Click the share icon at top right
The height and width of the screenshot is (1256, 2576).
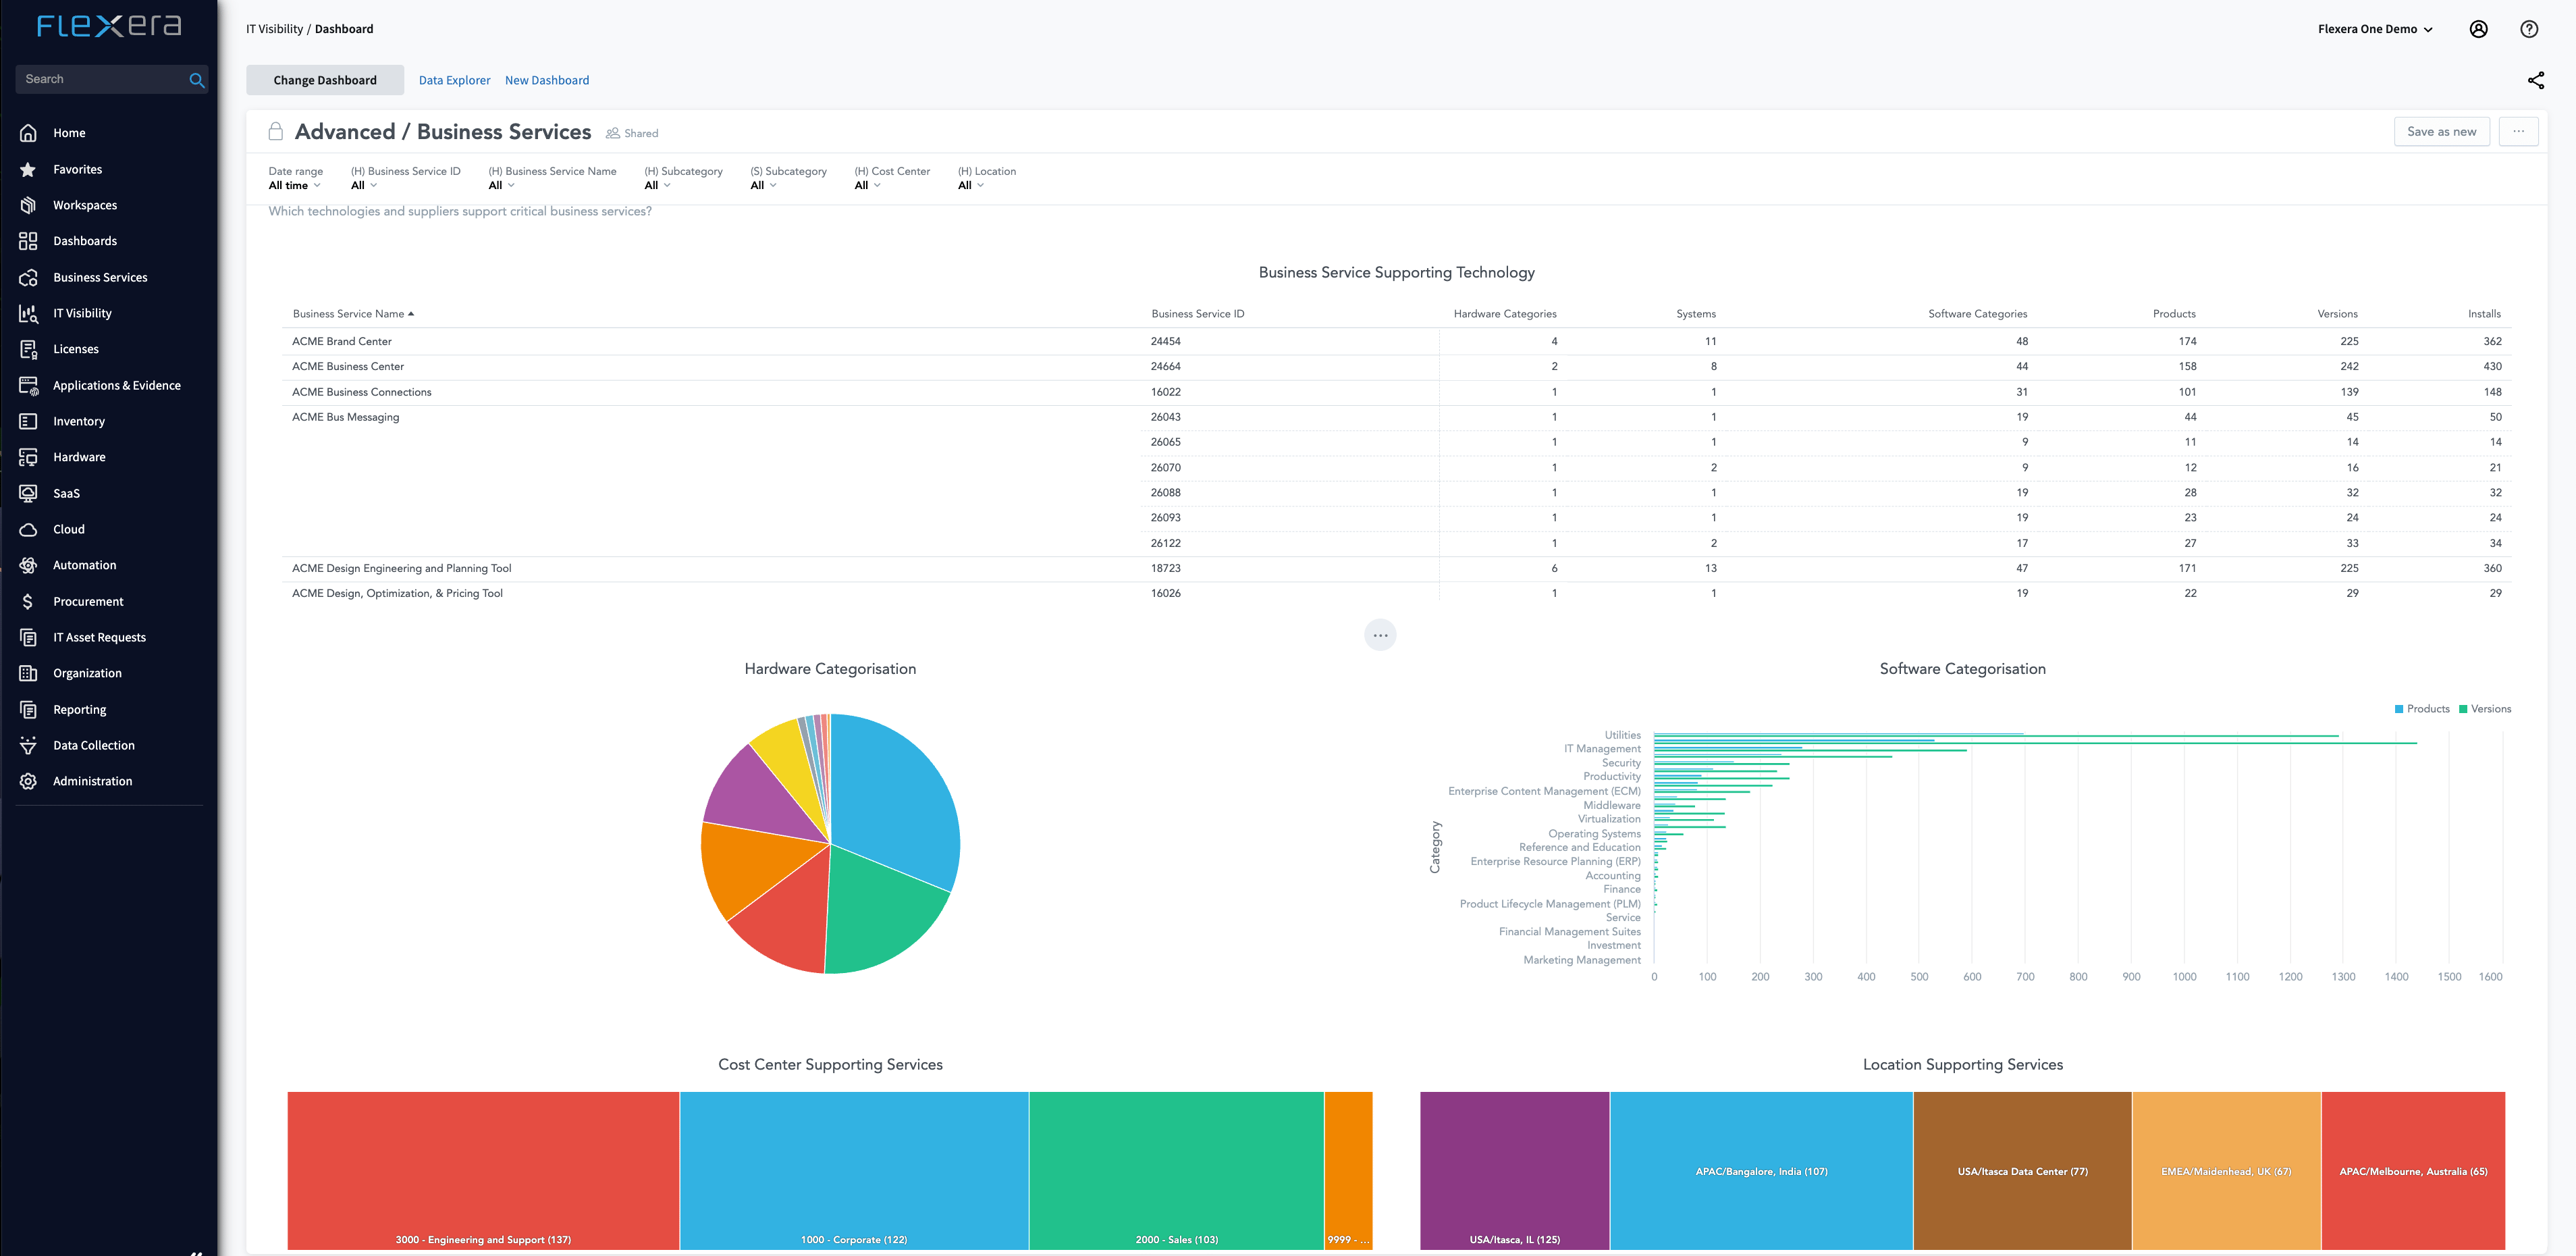(x=2535, y=80)
